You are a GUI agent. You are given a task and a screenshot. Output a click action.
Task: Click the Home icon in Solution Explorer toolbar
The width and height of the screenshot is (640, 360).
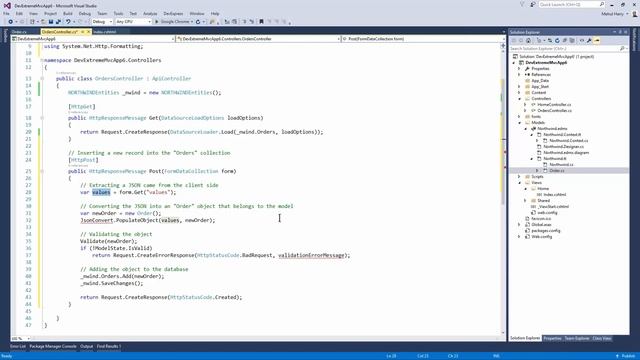[528, 40]
